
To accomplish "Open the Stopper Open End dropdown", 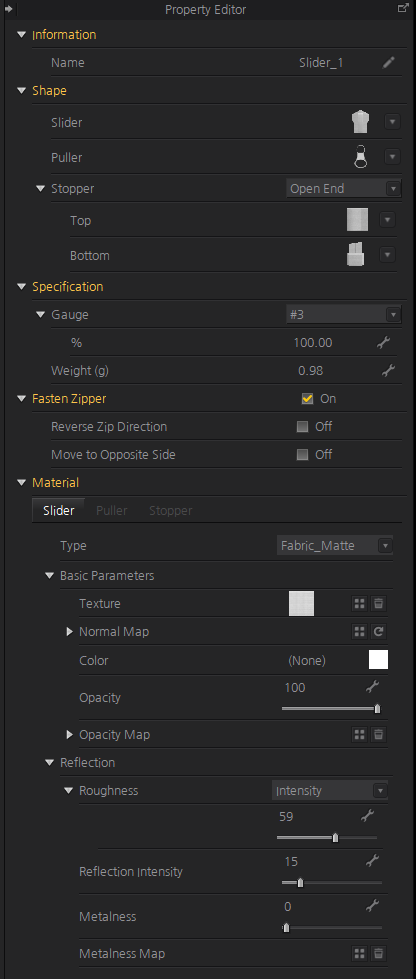I will [x=343, y=189].
